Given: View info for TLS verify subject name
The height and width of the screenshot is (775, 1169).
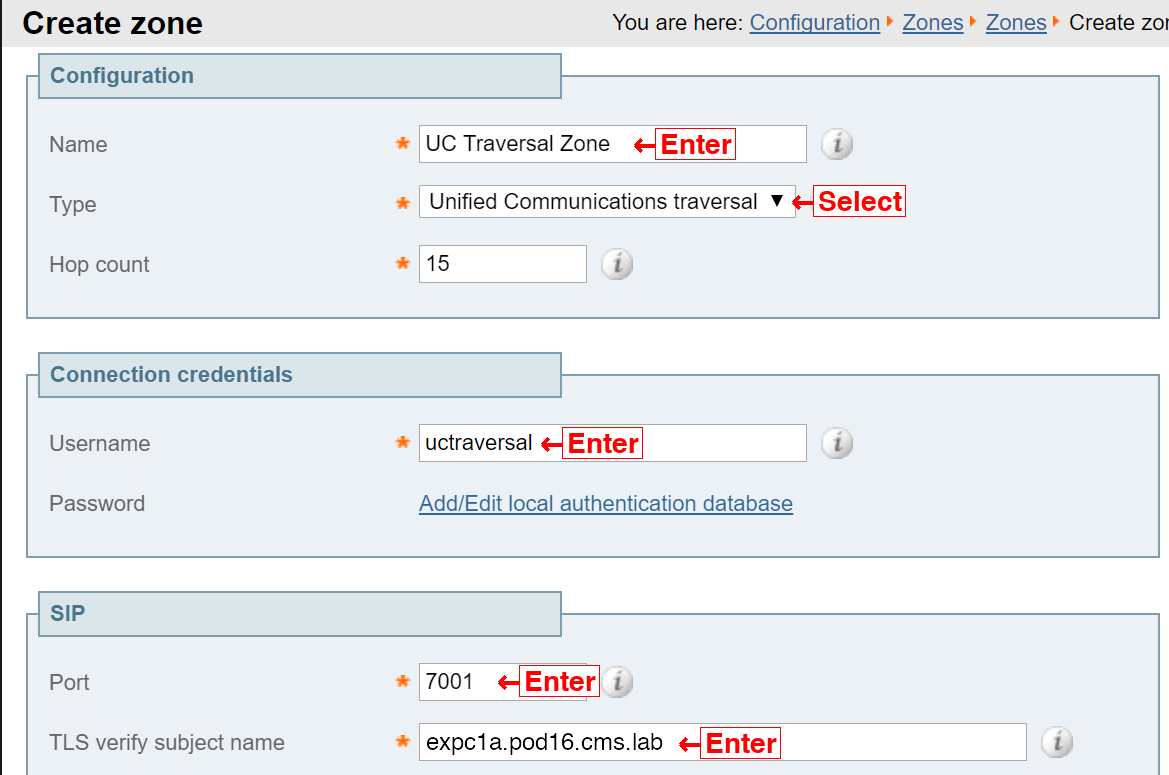Looking at the screenshot, I should 1056,741.
